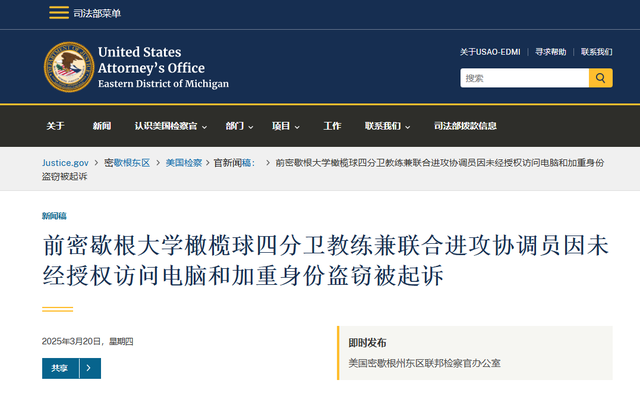Click the 共享 share button

click(x=60, y=368)
